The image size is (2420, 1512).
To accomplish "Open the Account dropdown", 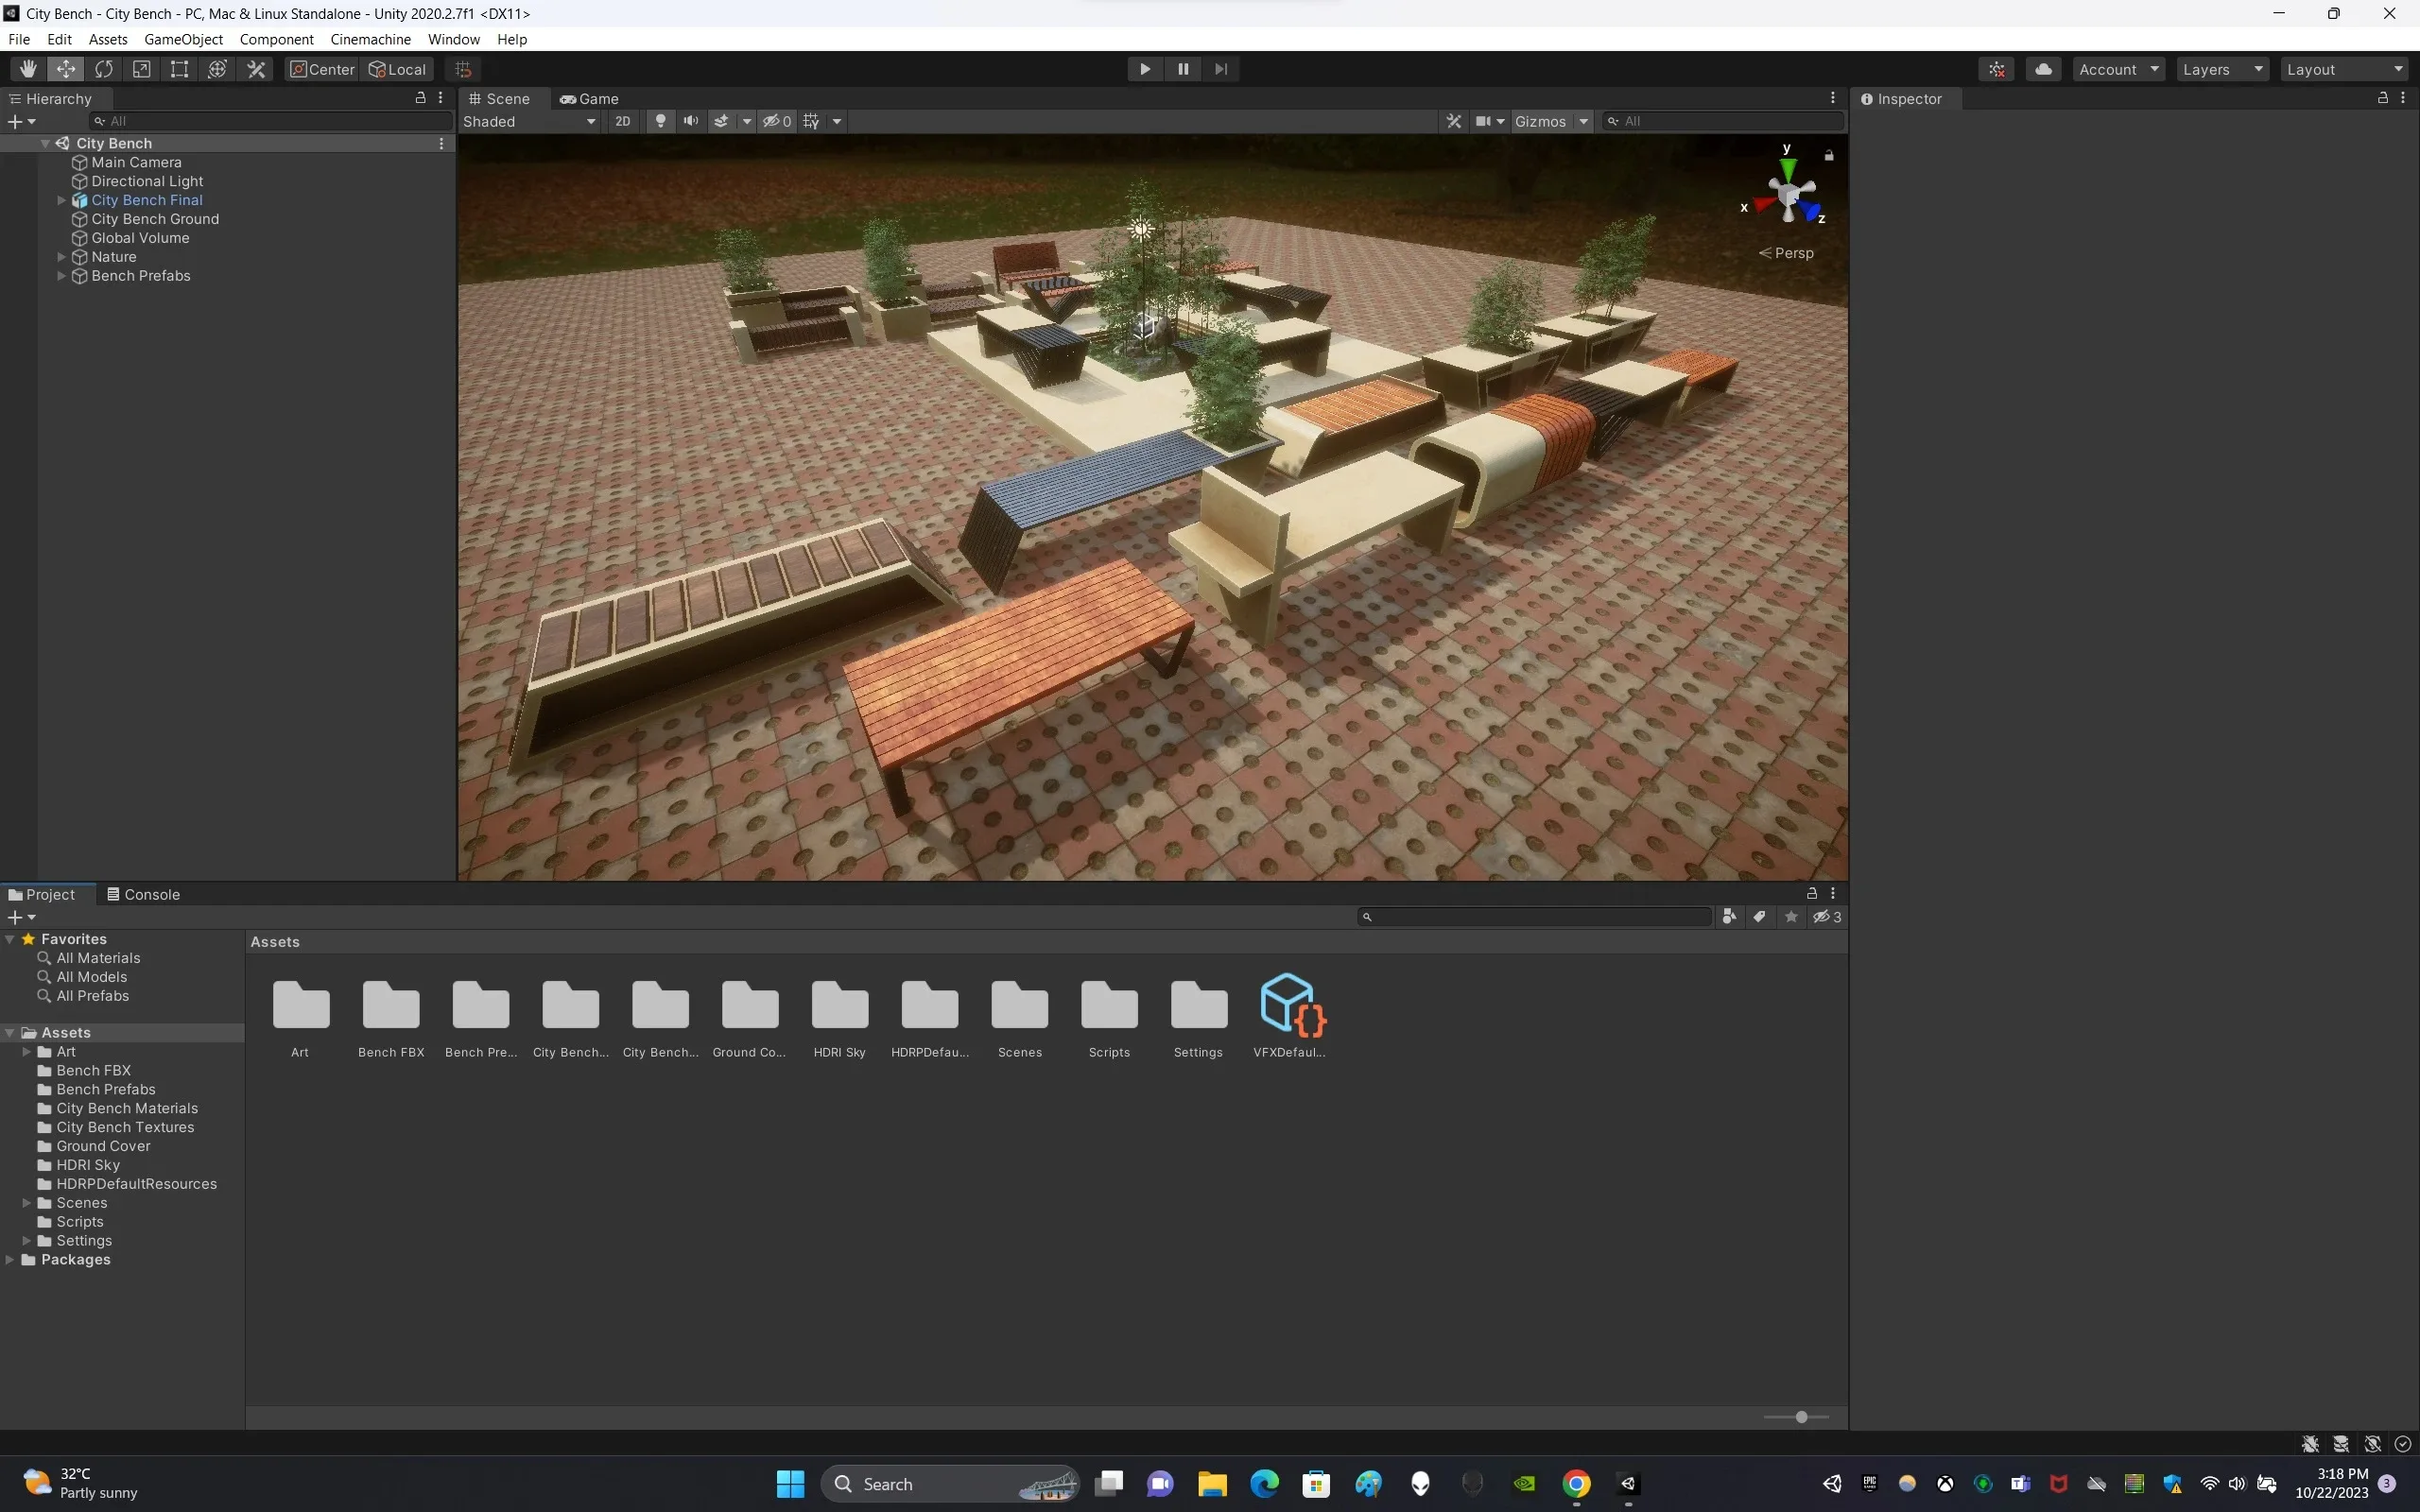I will [x=2119, y=69].
